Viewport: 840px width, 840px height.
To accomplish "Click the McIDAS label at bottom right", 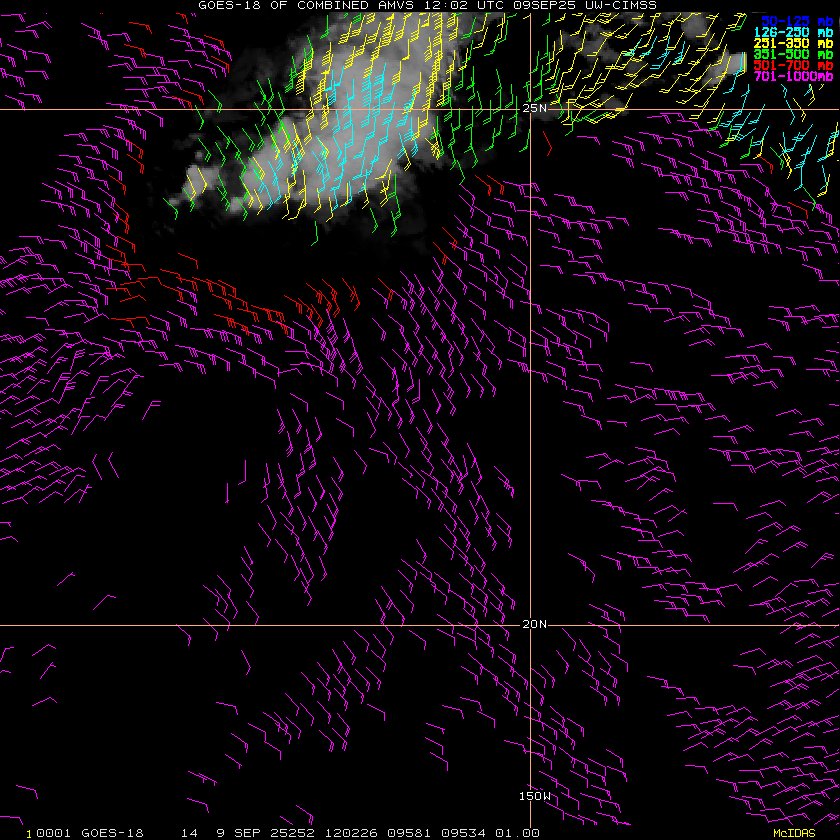I will coord(794,834).
